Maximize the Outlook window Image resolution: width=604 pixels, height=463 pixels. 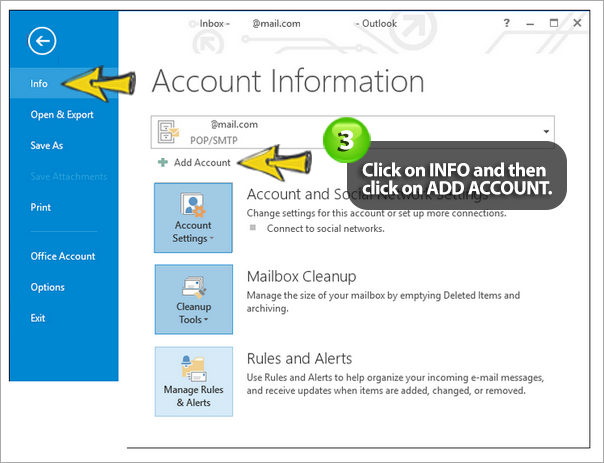pos(554,23)
